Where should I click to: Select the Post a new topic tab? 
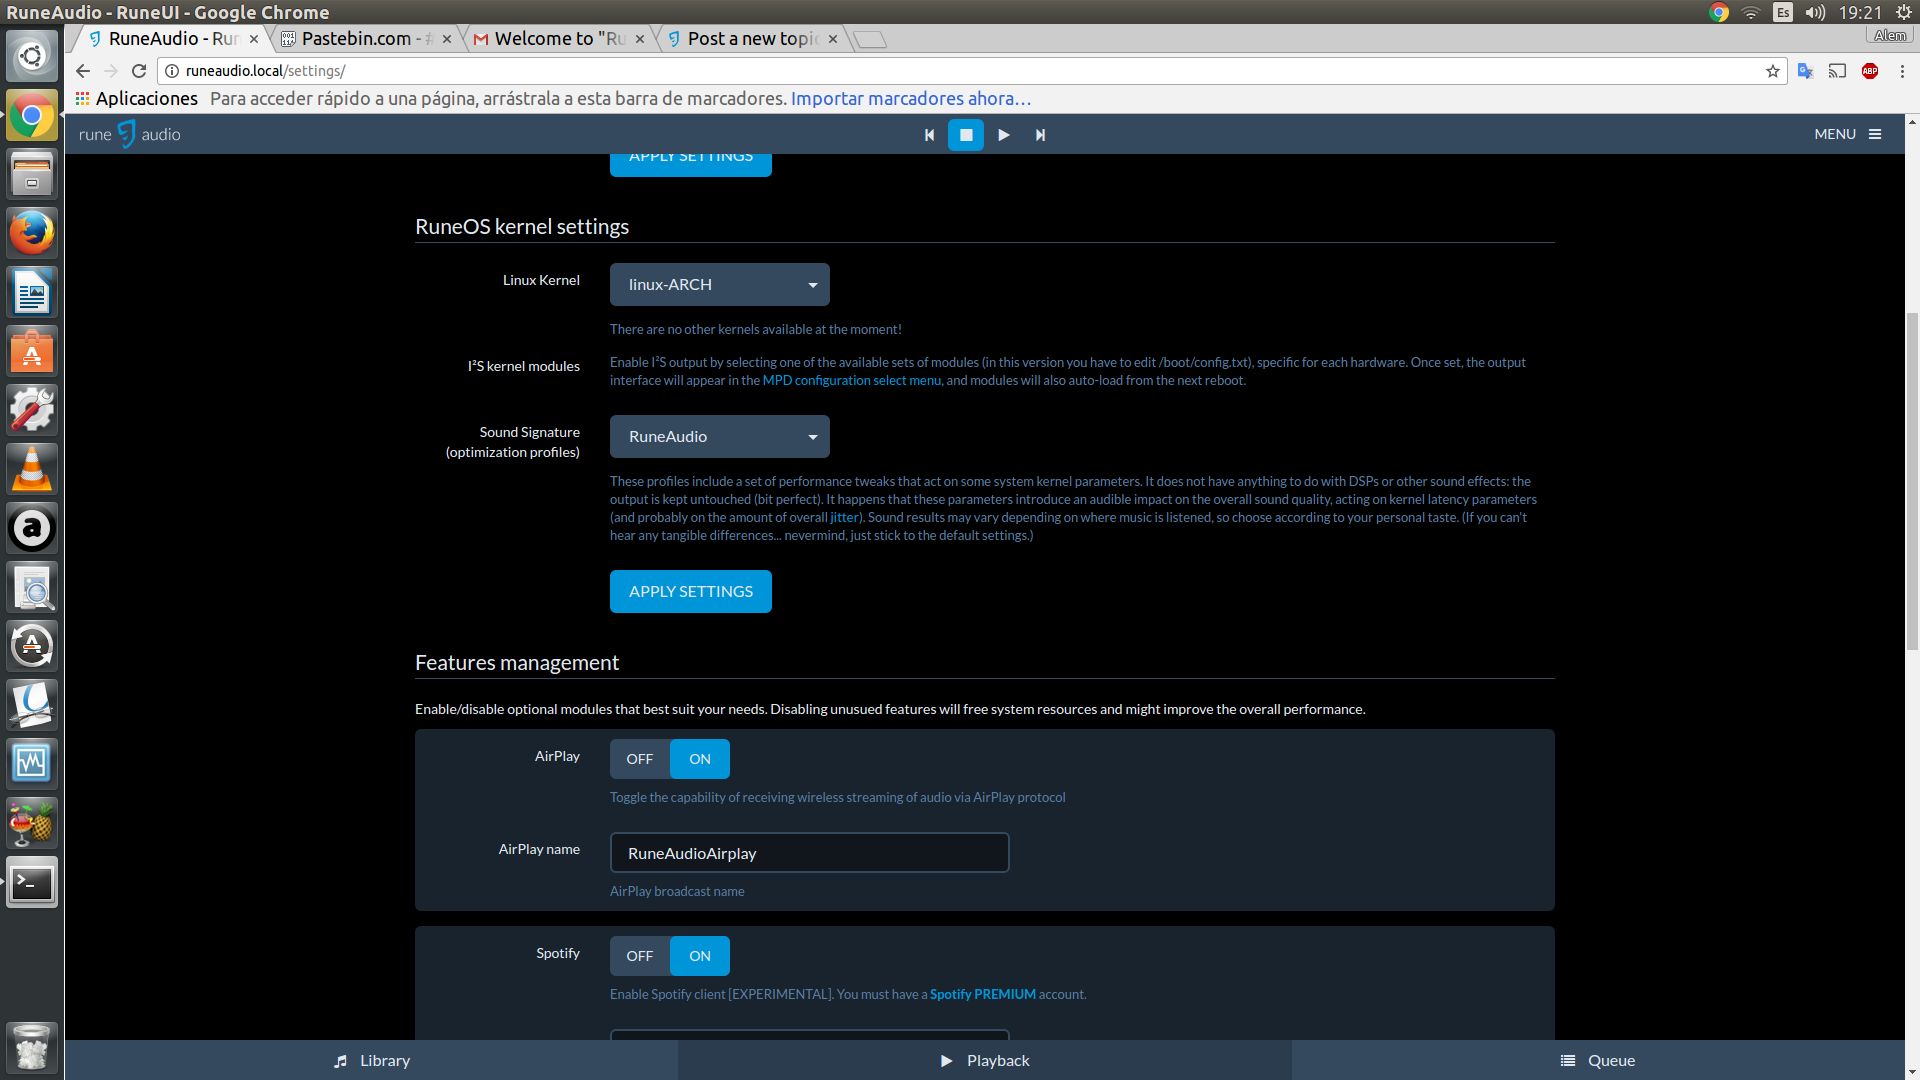coord(752,39)
